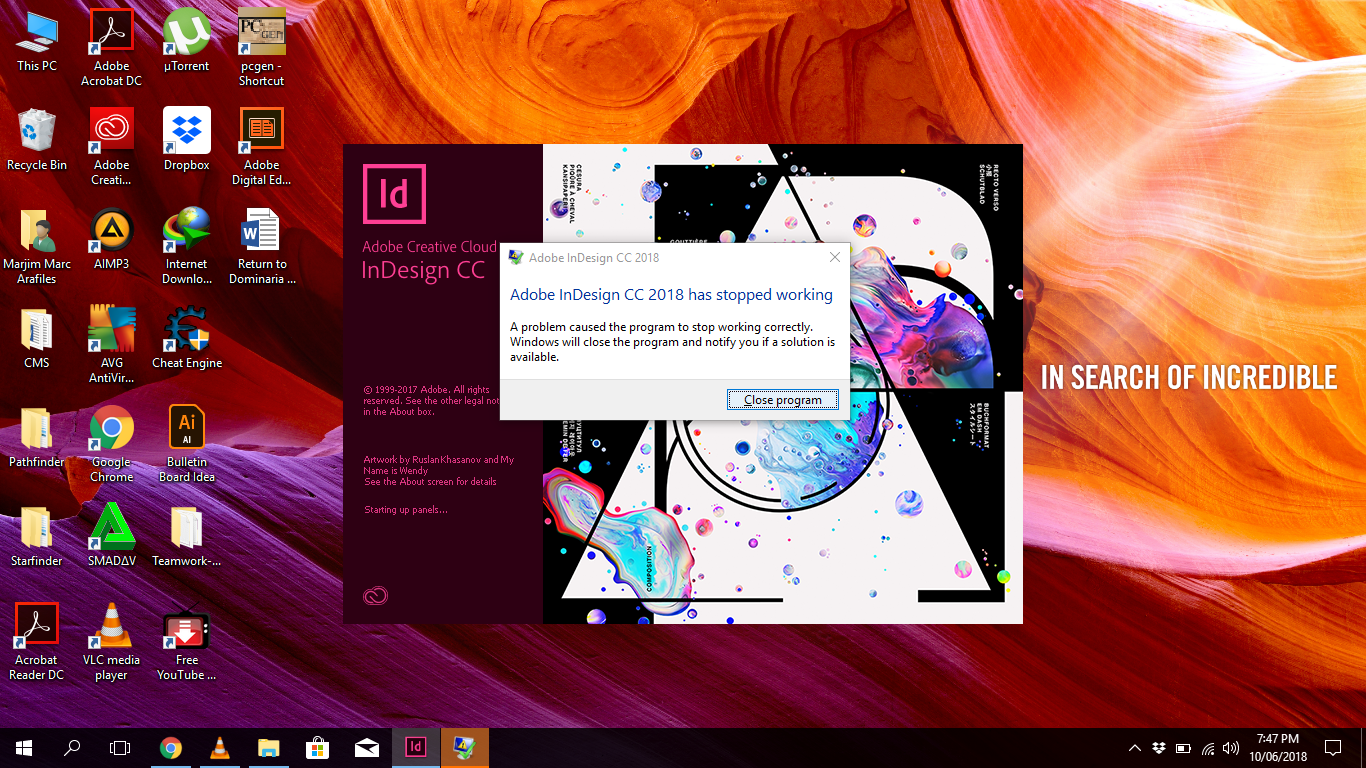This screenshot has height=768, width=1366.
Task: Open VLC from the taskbar
Action: tap(220, 748)
